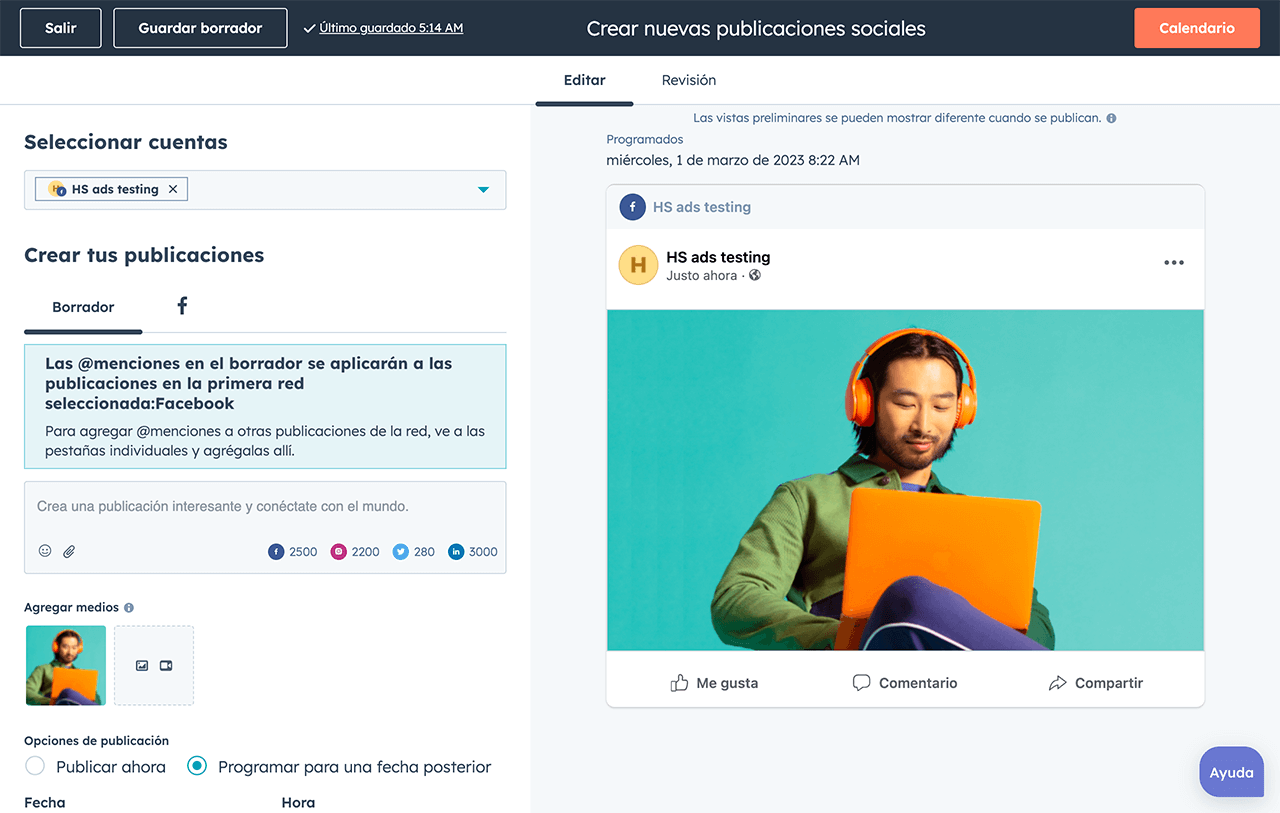Click the emoji smiley icon
Viewport: 1280px width, 813px height.
tap(45, 551)
